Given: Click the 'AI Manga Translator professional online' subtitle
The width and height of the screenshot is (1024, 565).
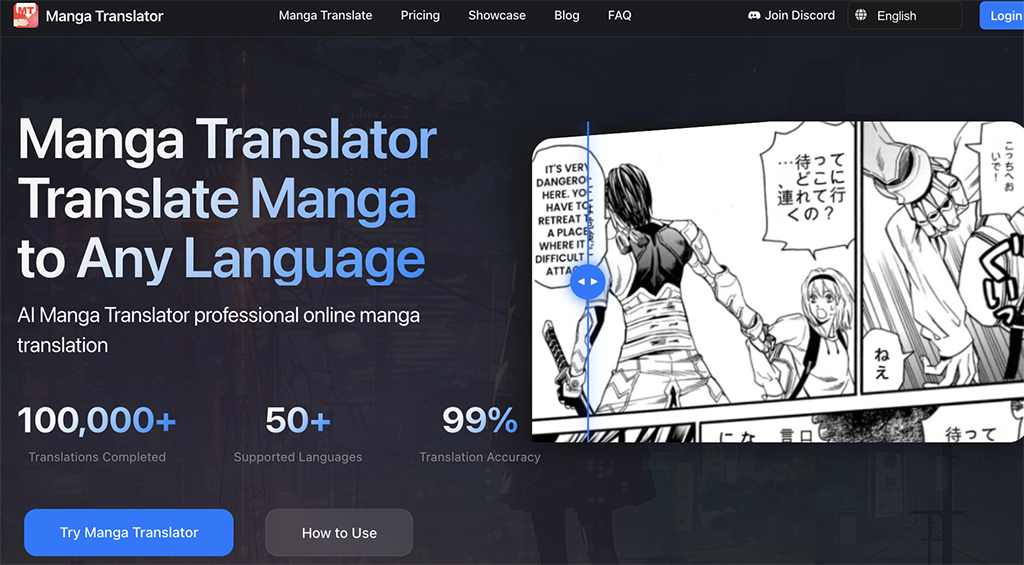Looking at the screenshot, I should pos(218,330).
